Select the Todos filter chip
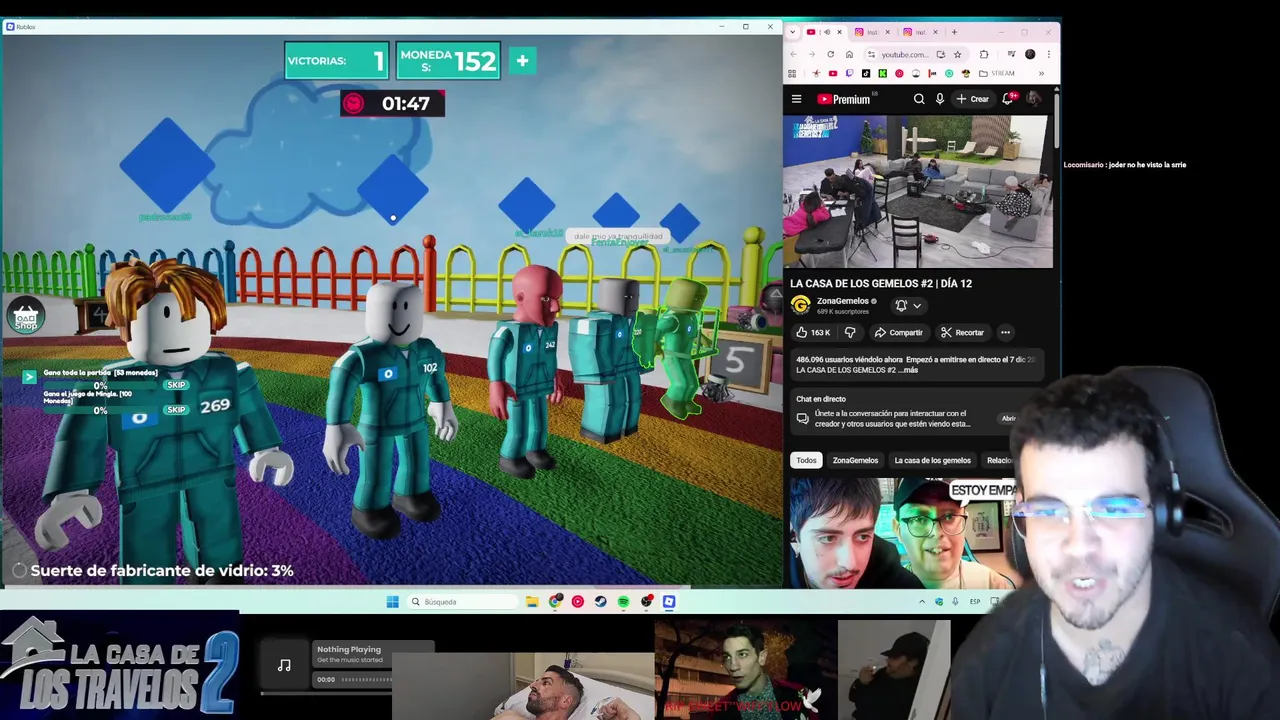This screenshot has height=720, width=1280. coord(806,460)
